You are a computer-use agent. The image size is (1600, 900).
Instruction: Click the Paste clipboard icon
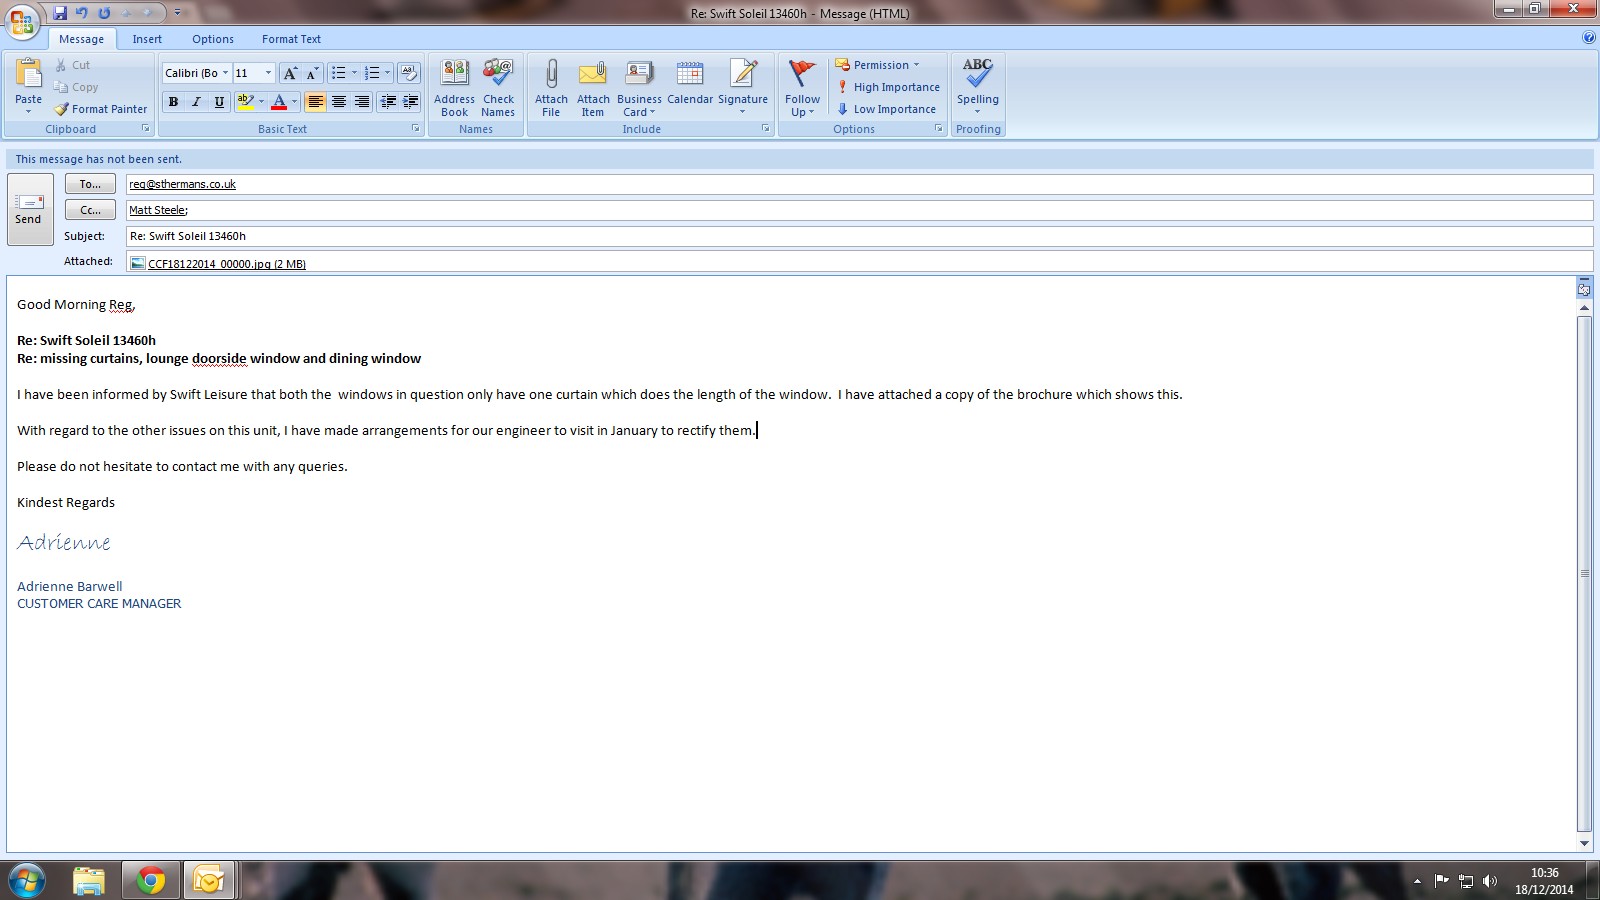(x=29, y=74)
